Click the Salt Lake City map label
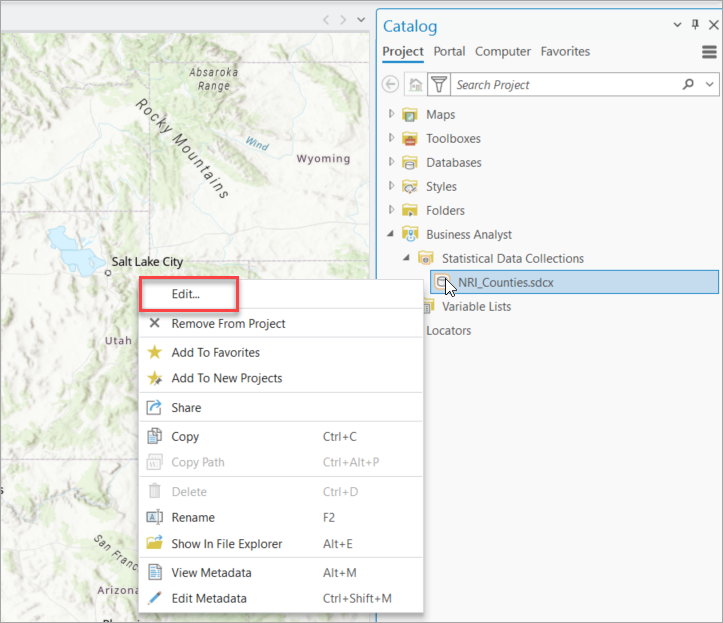The image size is (723, 623). click(x=148, y=261)
